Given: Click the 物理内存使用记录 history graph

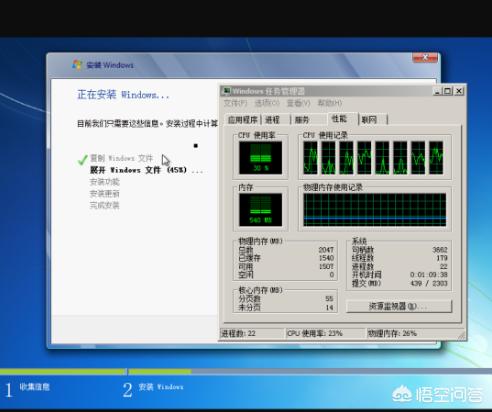Looking at the screenshot, I should 375,210.
